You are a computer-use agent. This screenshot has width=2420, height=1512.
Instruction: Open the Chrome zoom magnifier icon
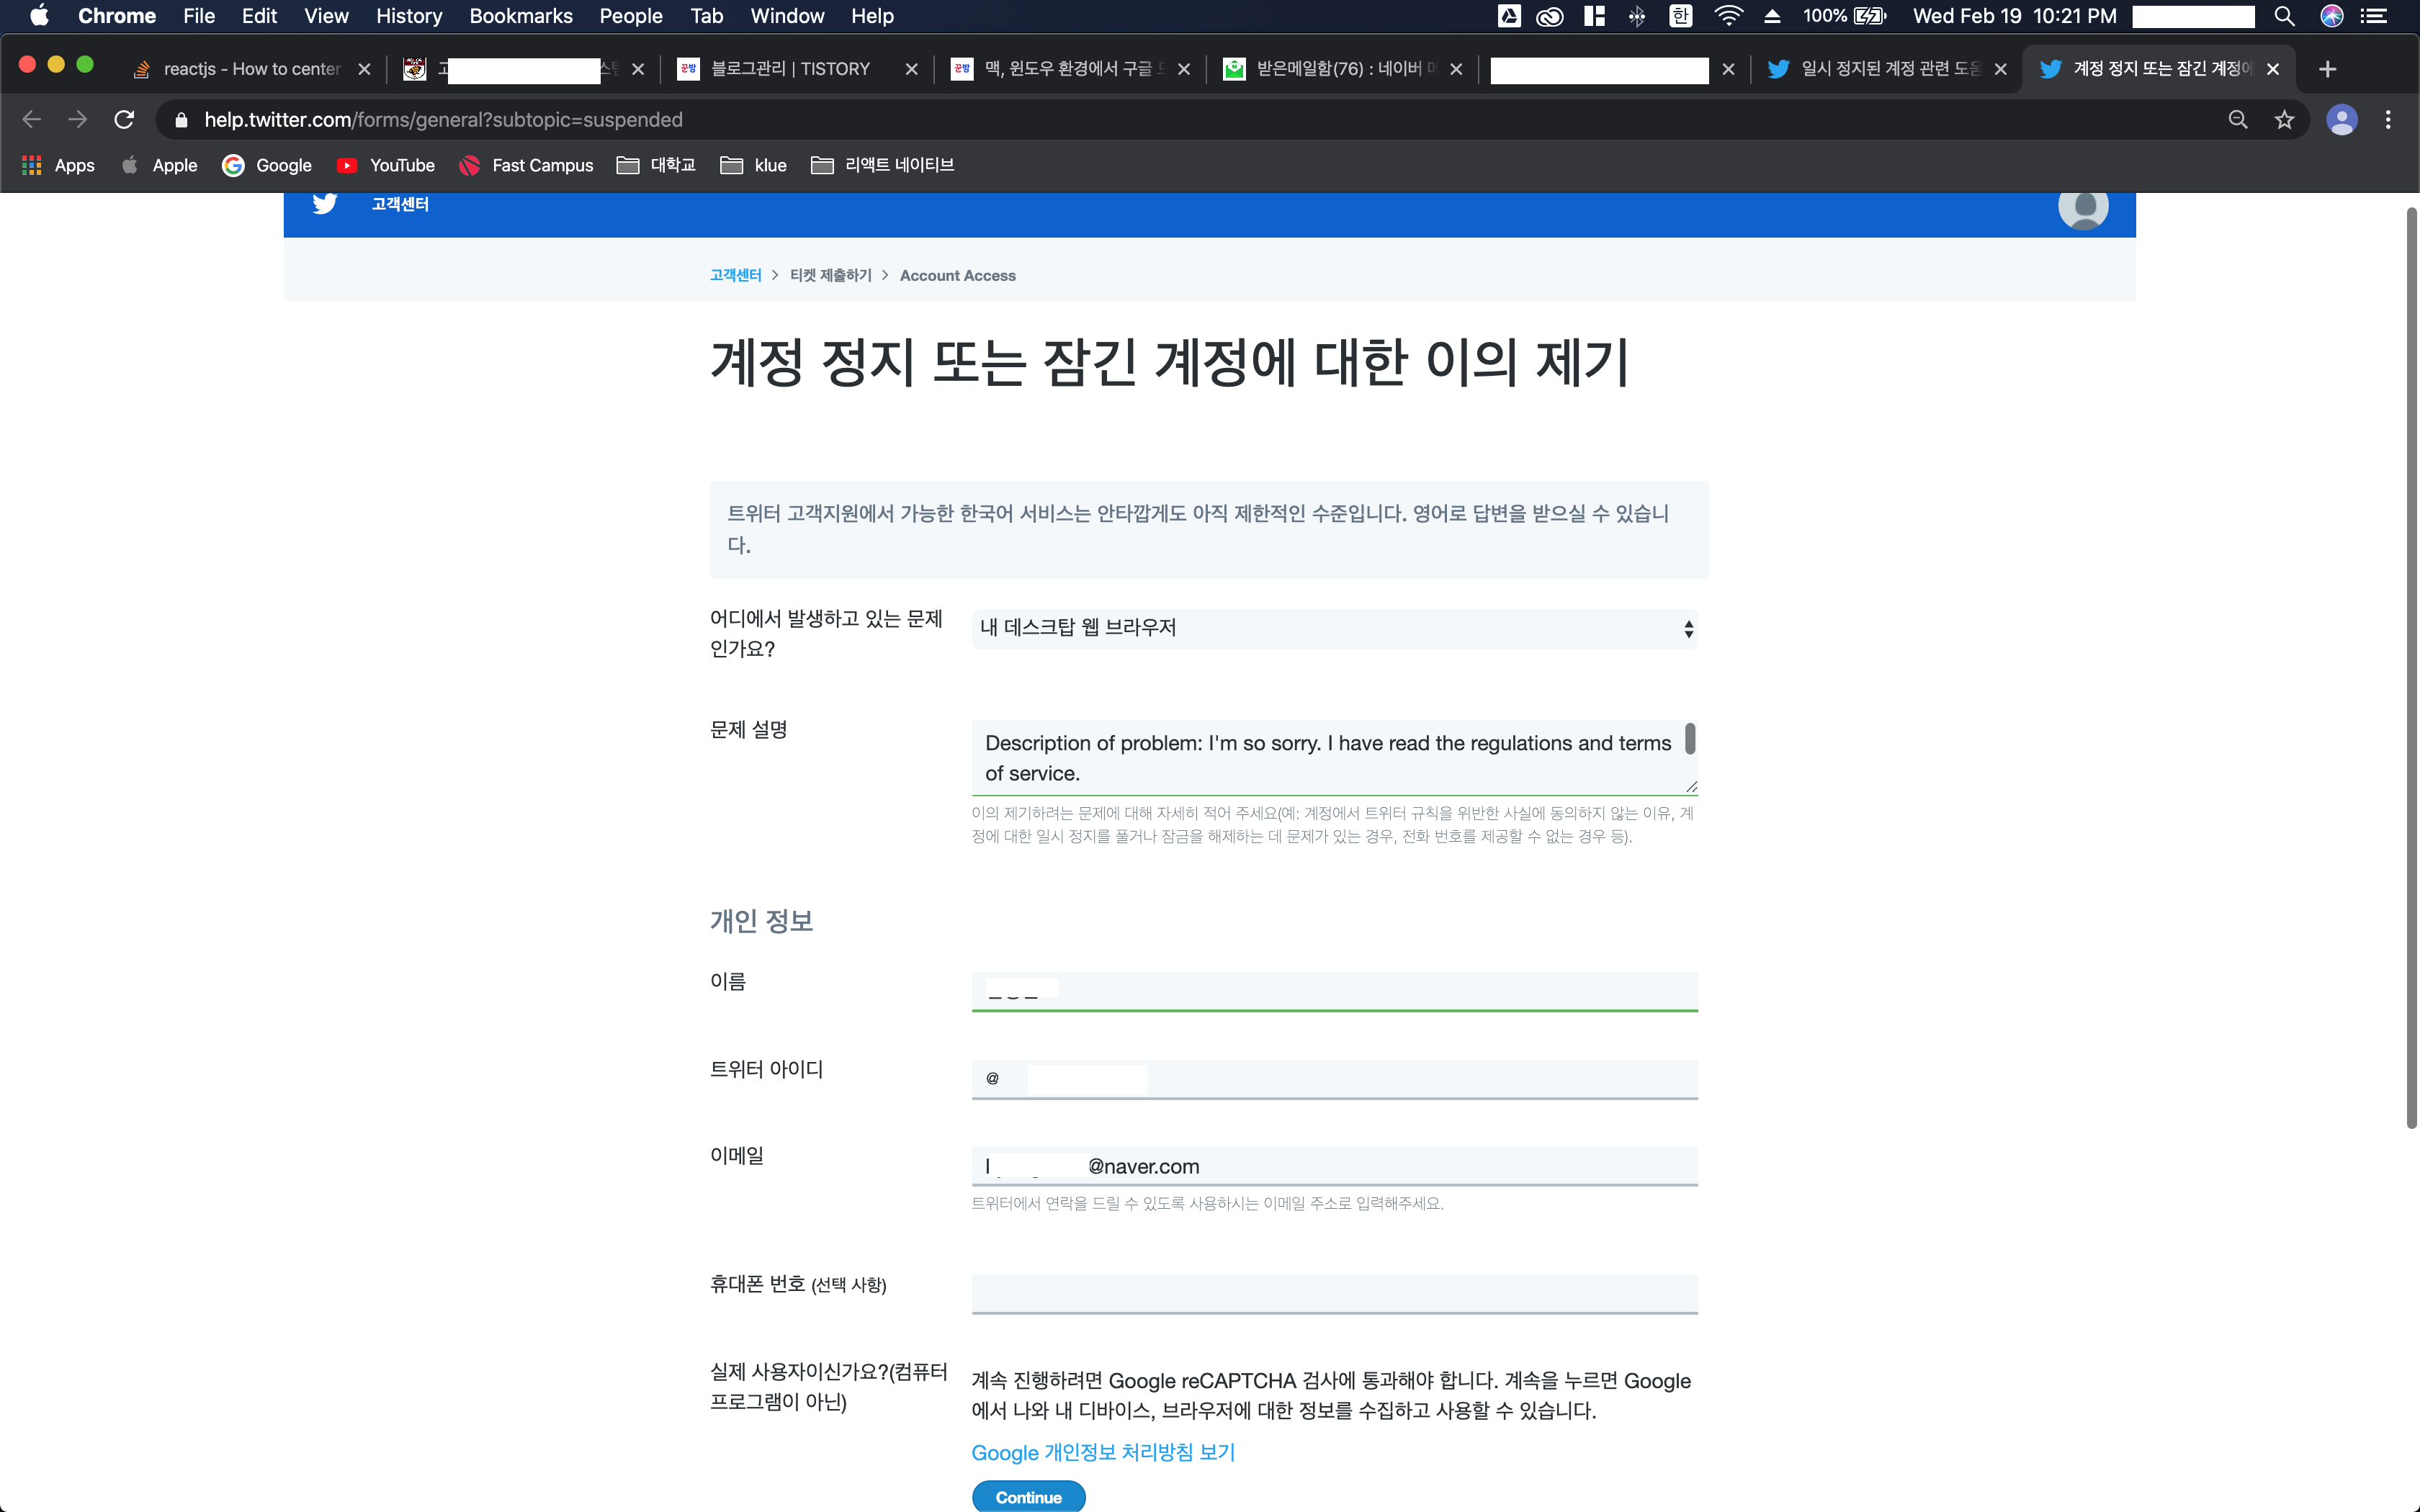pyautogui.click(x=2238, y=120)
